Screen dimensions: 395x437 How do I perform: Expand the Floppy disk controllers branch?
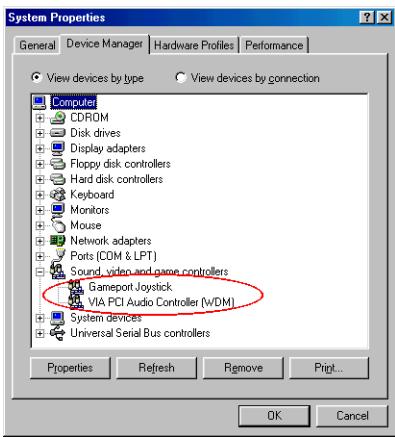(x=40, y=164)
